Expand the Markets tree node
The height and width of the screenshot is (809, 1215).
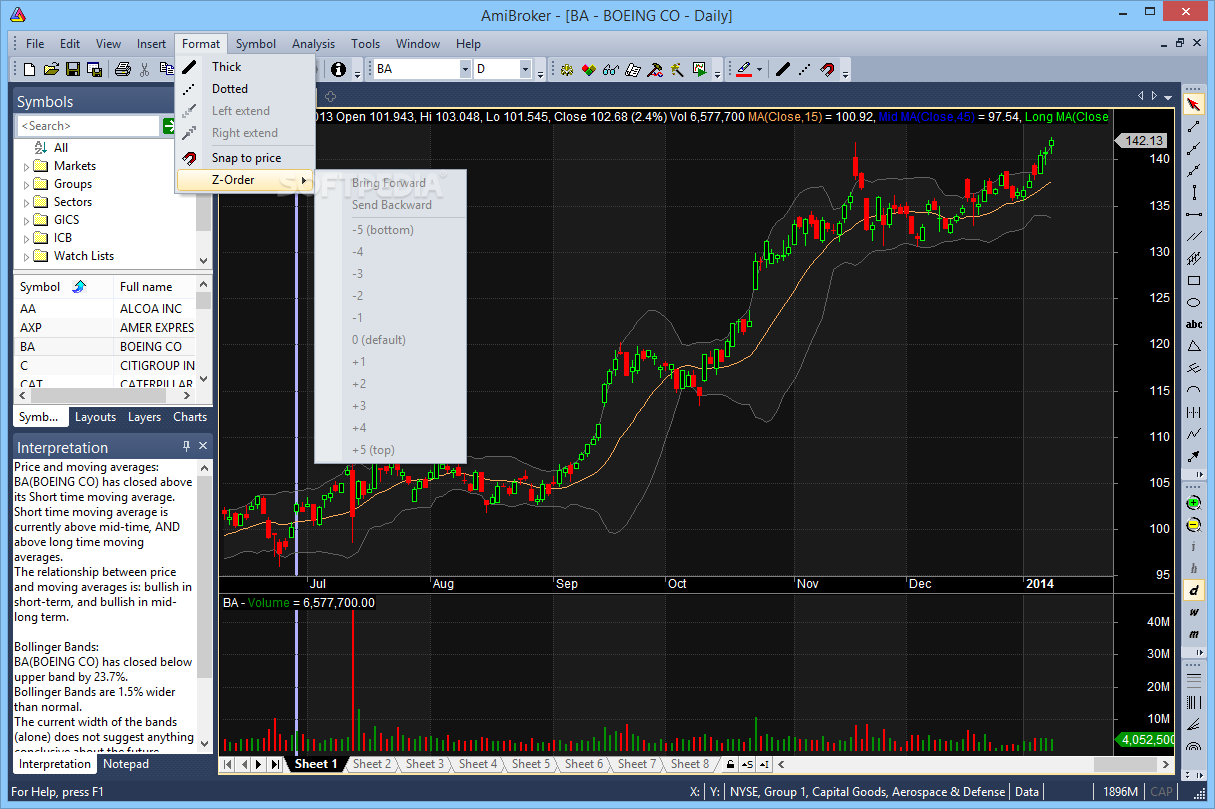(27, 166)
